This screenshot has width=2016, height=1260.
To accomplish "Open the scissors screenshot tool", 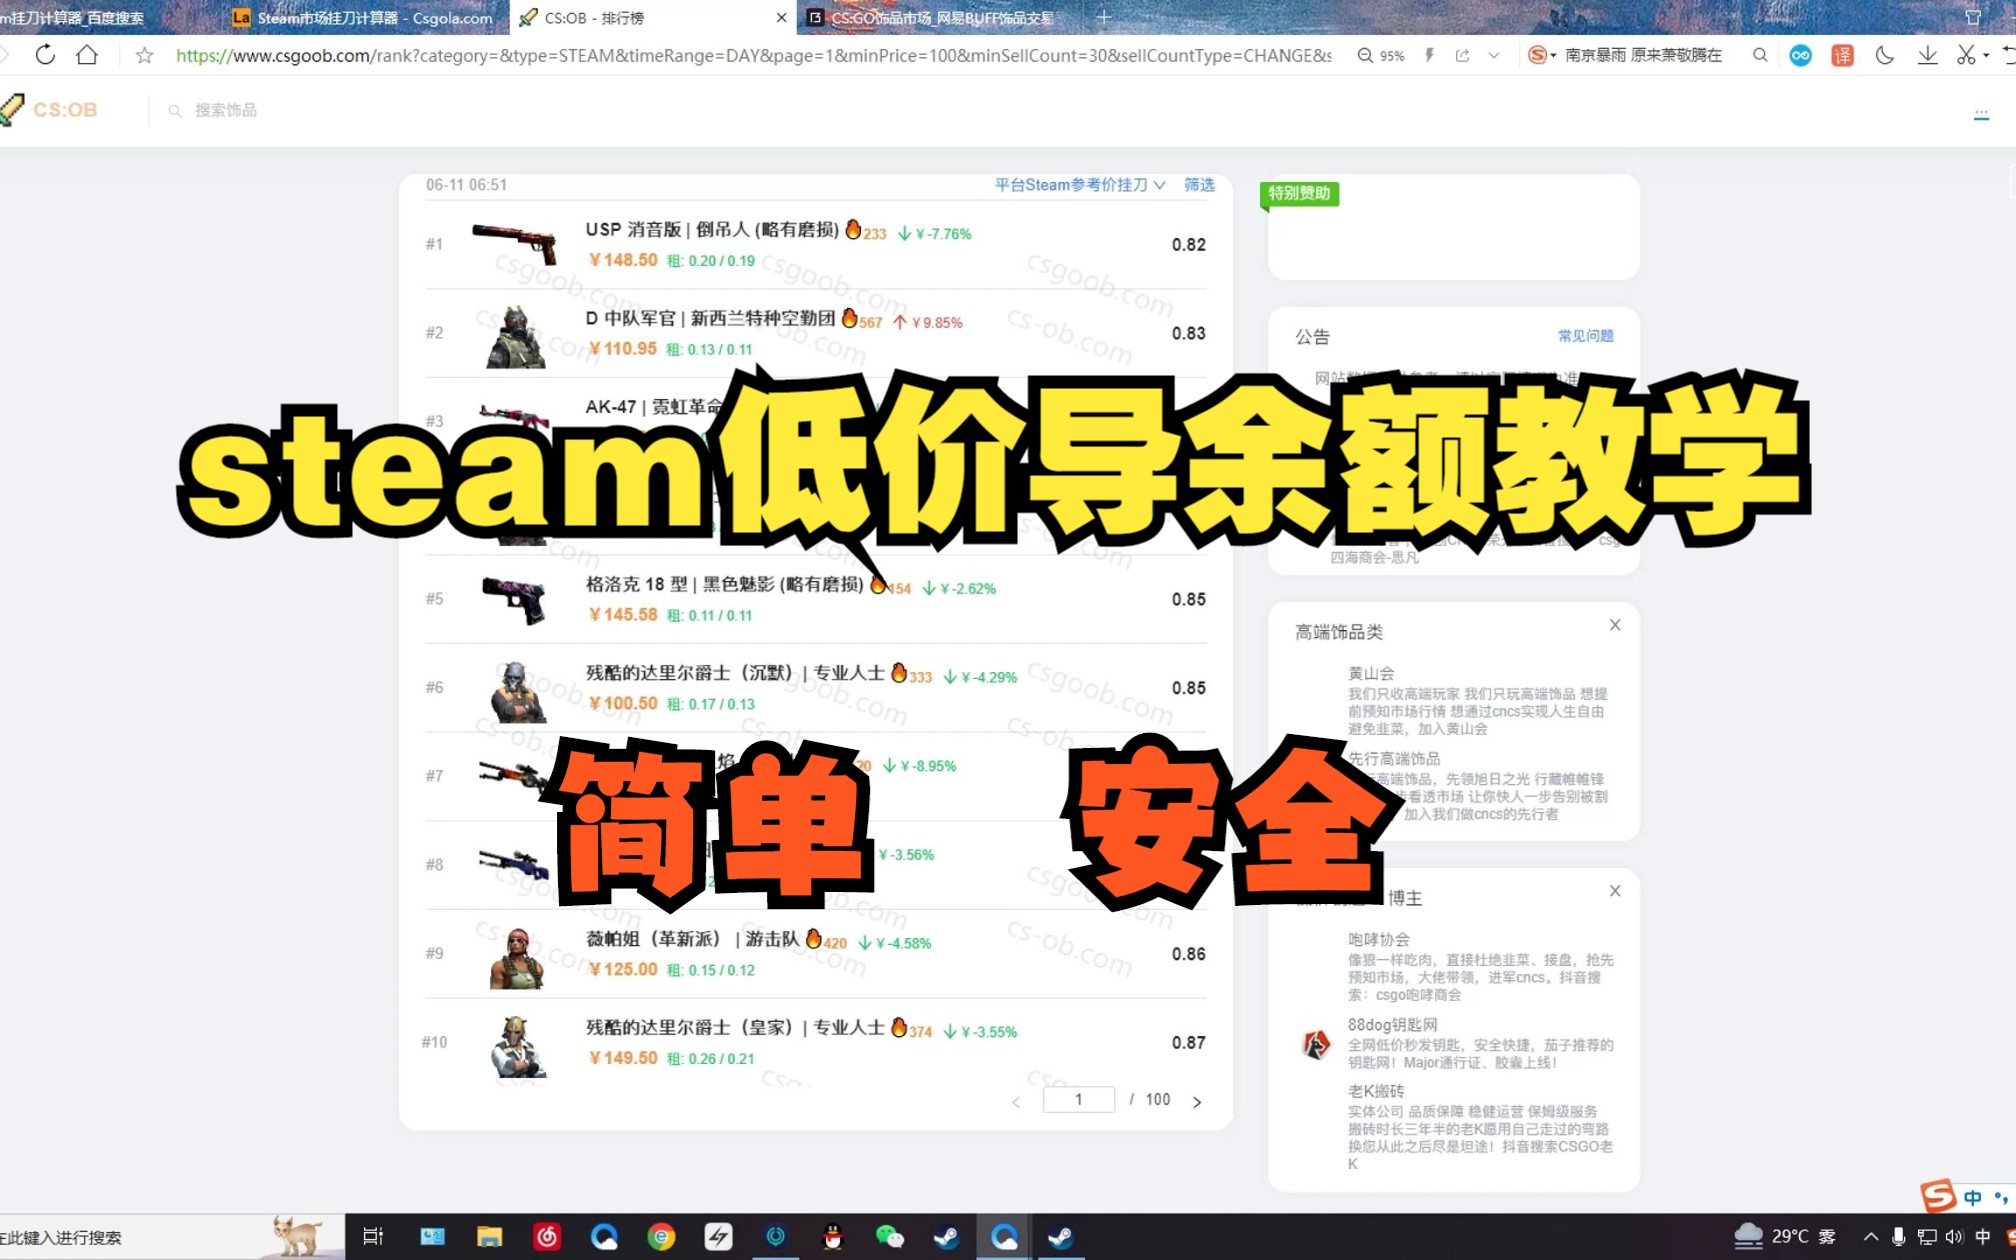I will (x=1966, y=55).
